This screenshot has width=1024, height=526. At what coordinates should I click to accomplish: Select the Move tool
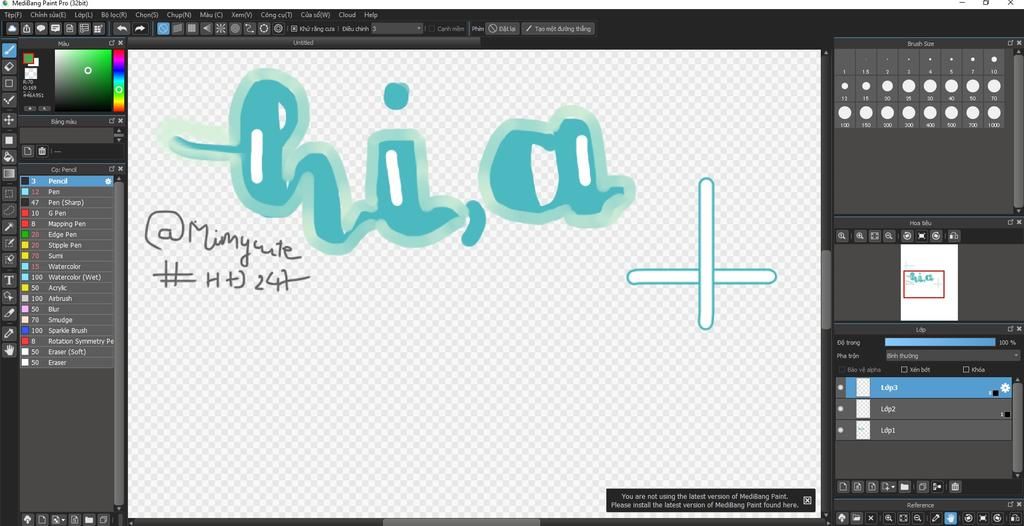(x=9, y=120)
